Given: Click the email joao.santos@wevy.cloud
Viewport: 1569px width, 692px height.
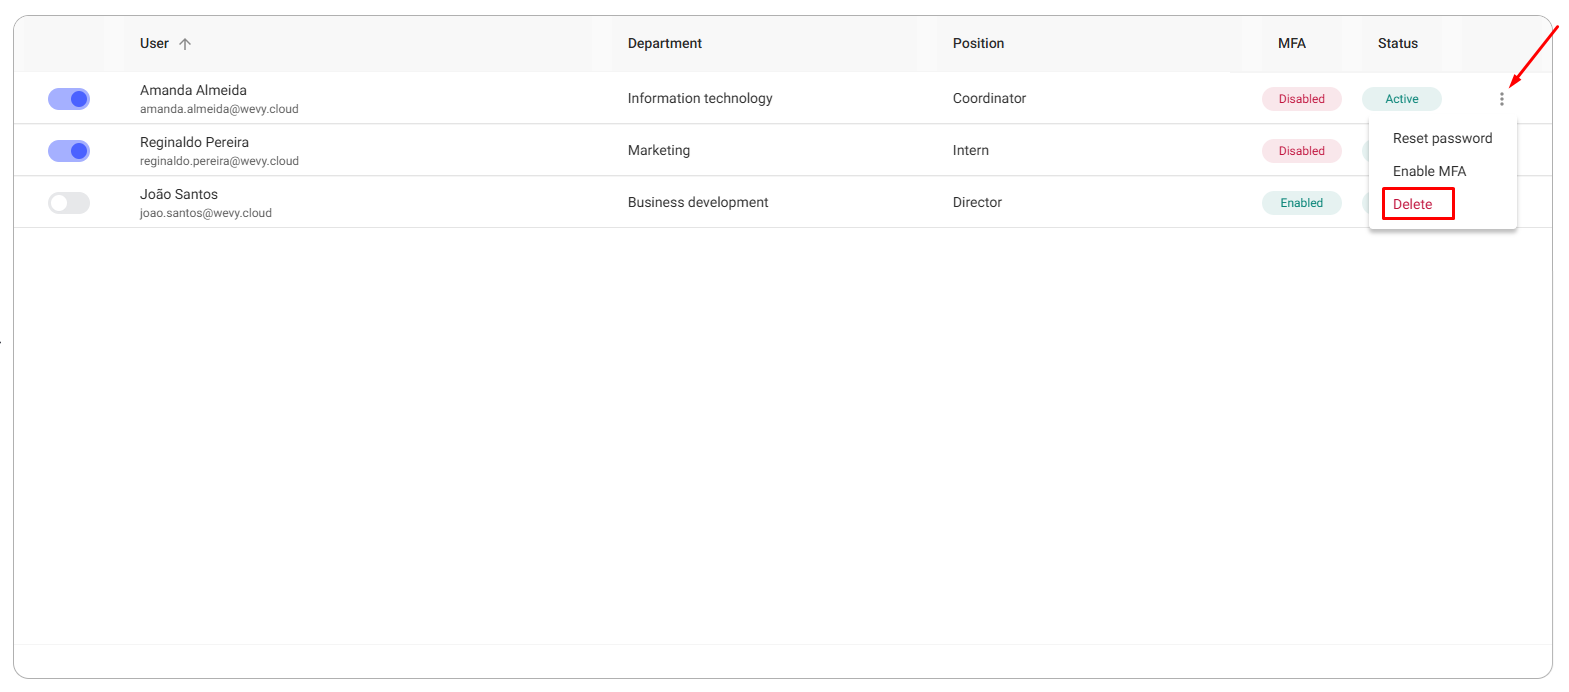Looking at the screenshot, I should [206, 213].
